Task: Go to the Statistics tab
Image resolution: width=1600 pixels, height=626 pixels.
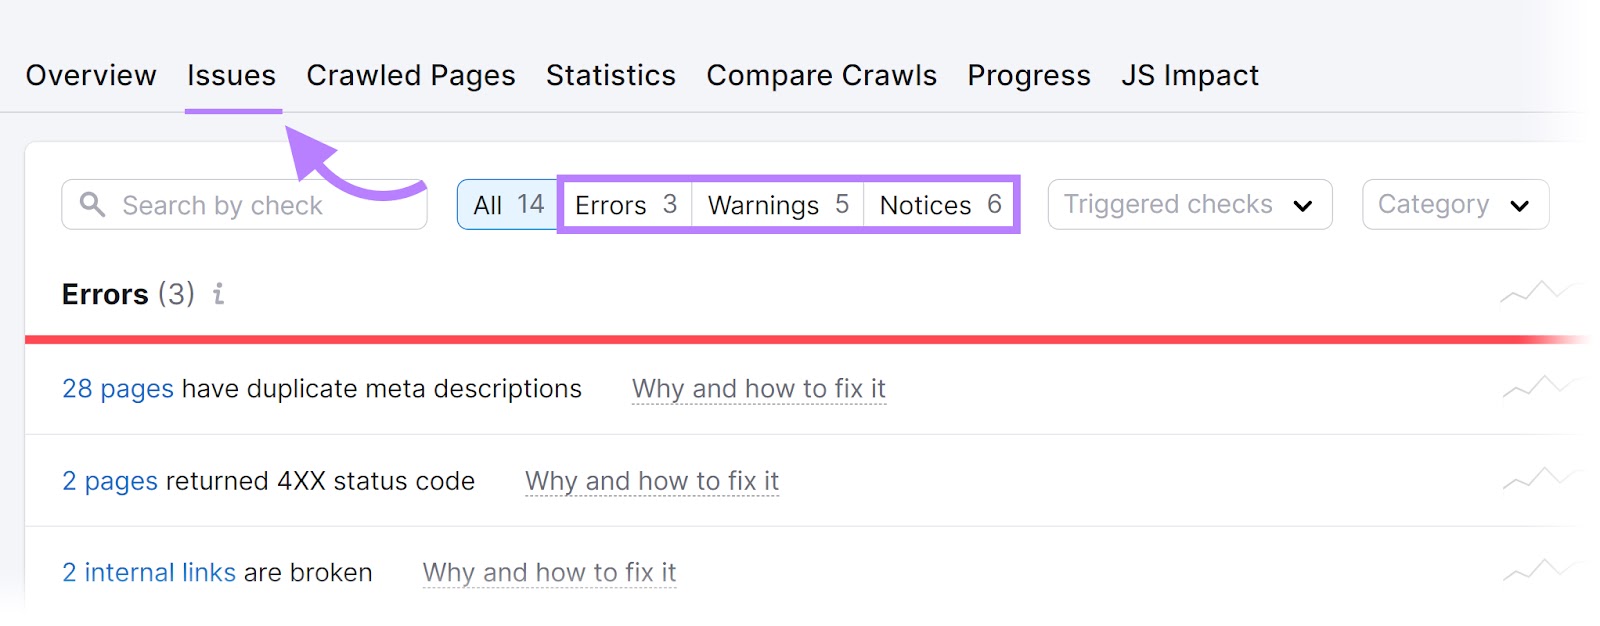Action: [x=611, y=76]
